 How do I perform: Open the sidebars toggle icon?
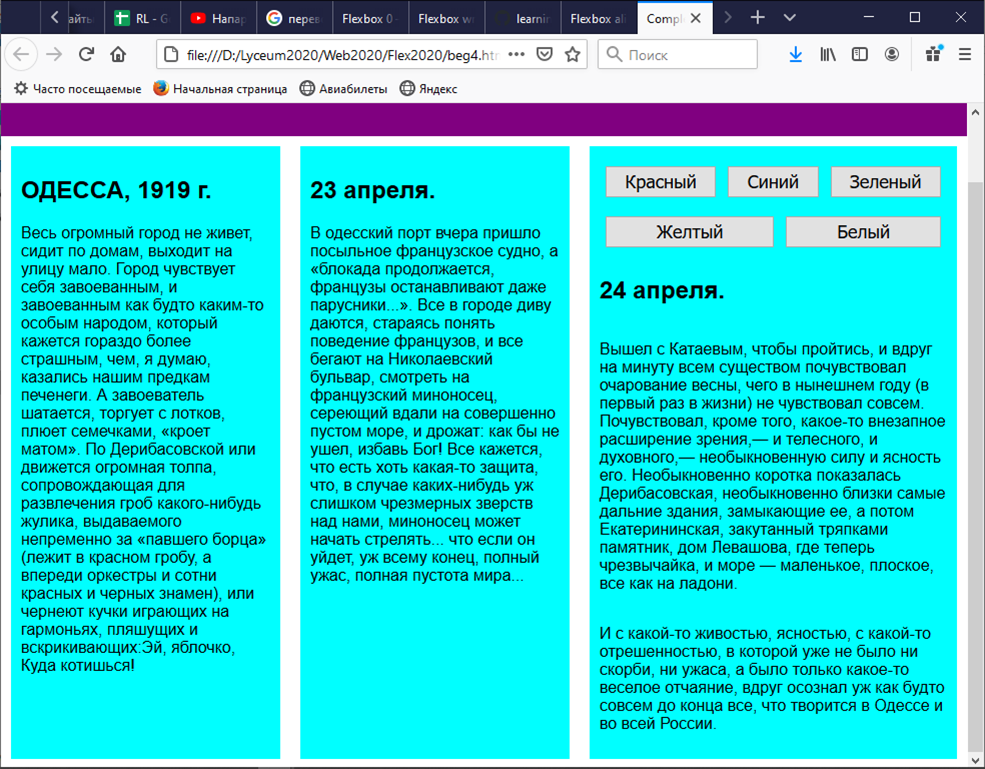pos(859,54)
